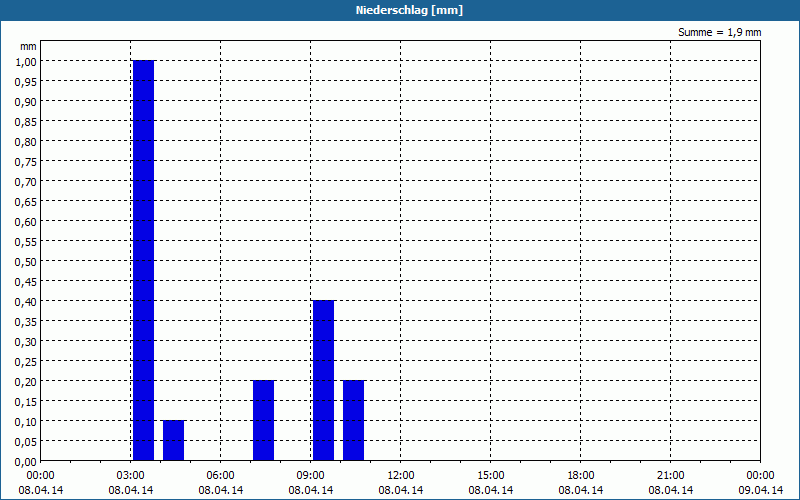Click the 0,65 y-axis label

click(26, 202)
